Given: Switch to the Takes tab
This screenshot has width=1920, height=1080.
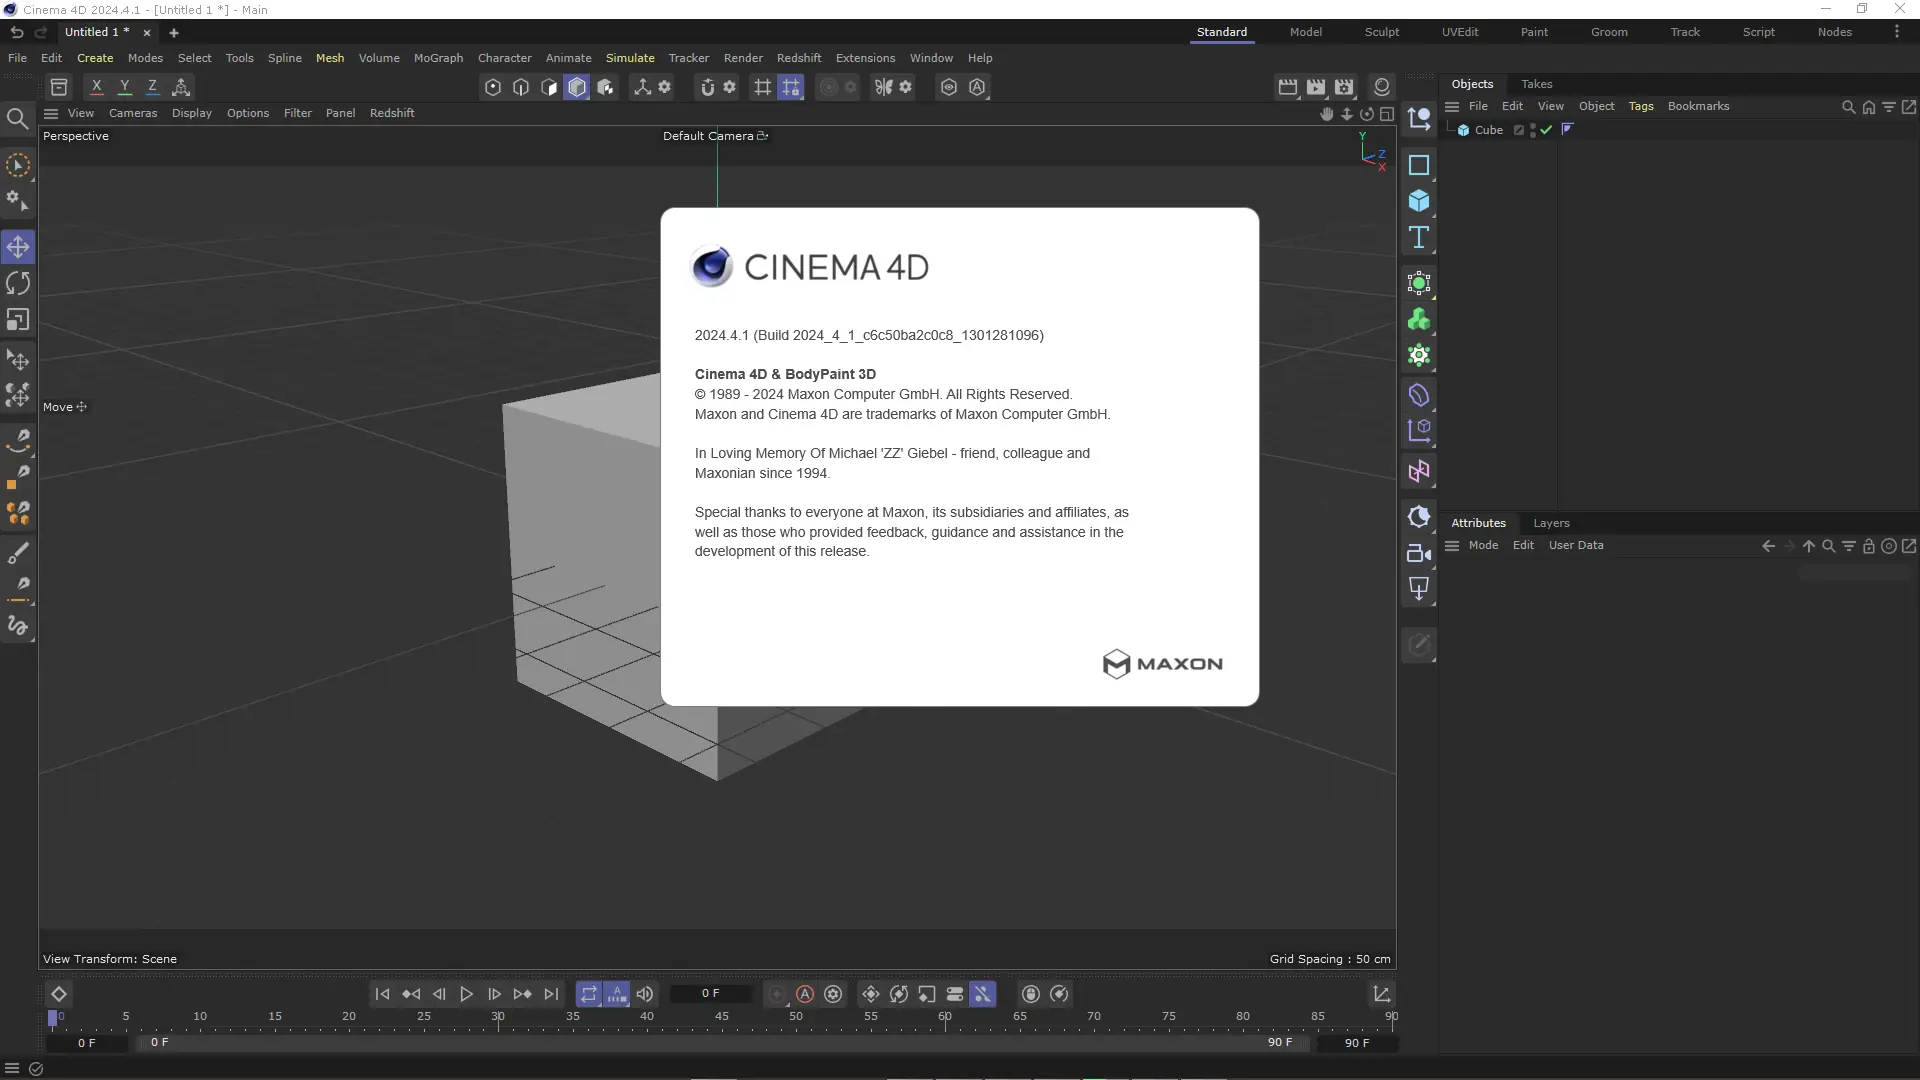Looking at the screenshot, I should (1536, 84).
